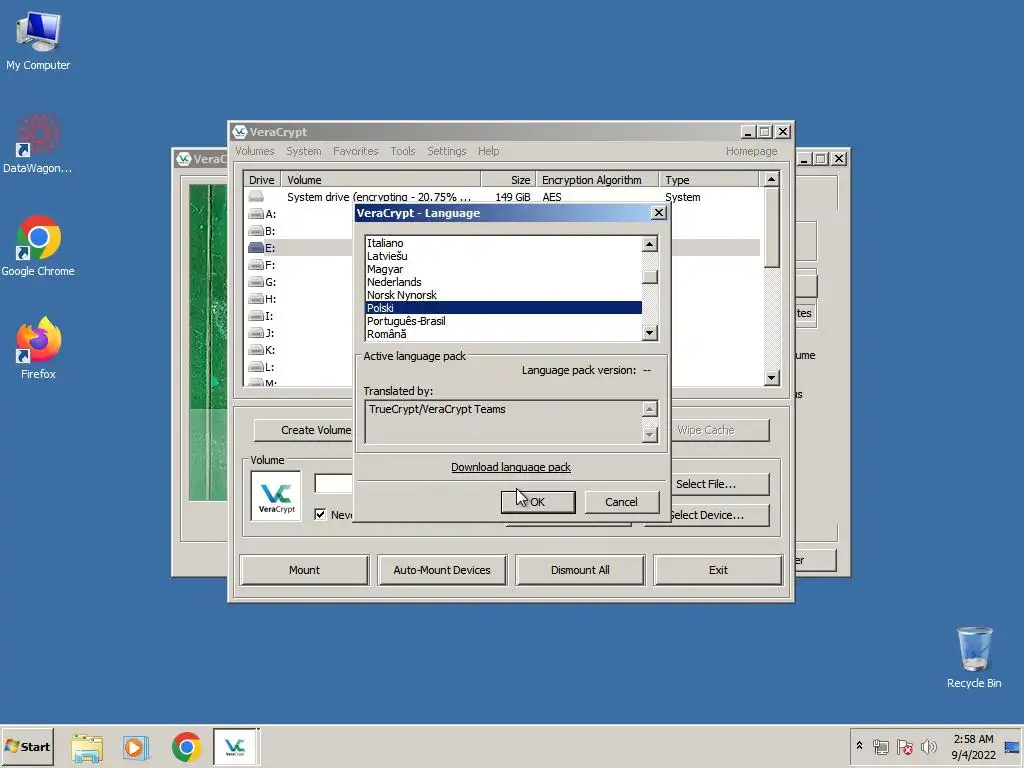Choose Latviešu in language list
1024x768 pixels.
(x=503, y=256)
